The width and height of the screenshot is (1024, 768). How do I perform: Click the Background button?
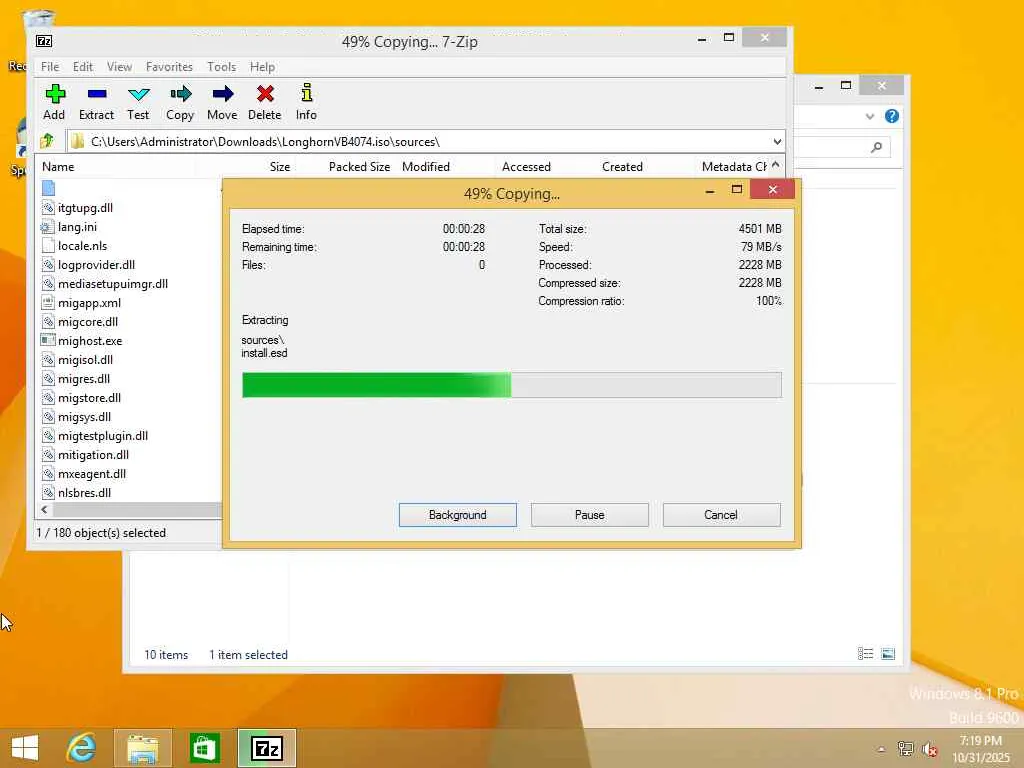coord(458,515)
